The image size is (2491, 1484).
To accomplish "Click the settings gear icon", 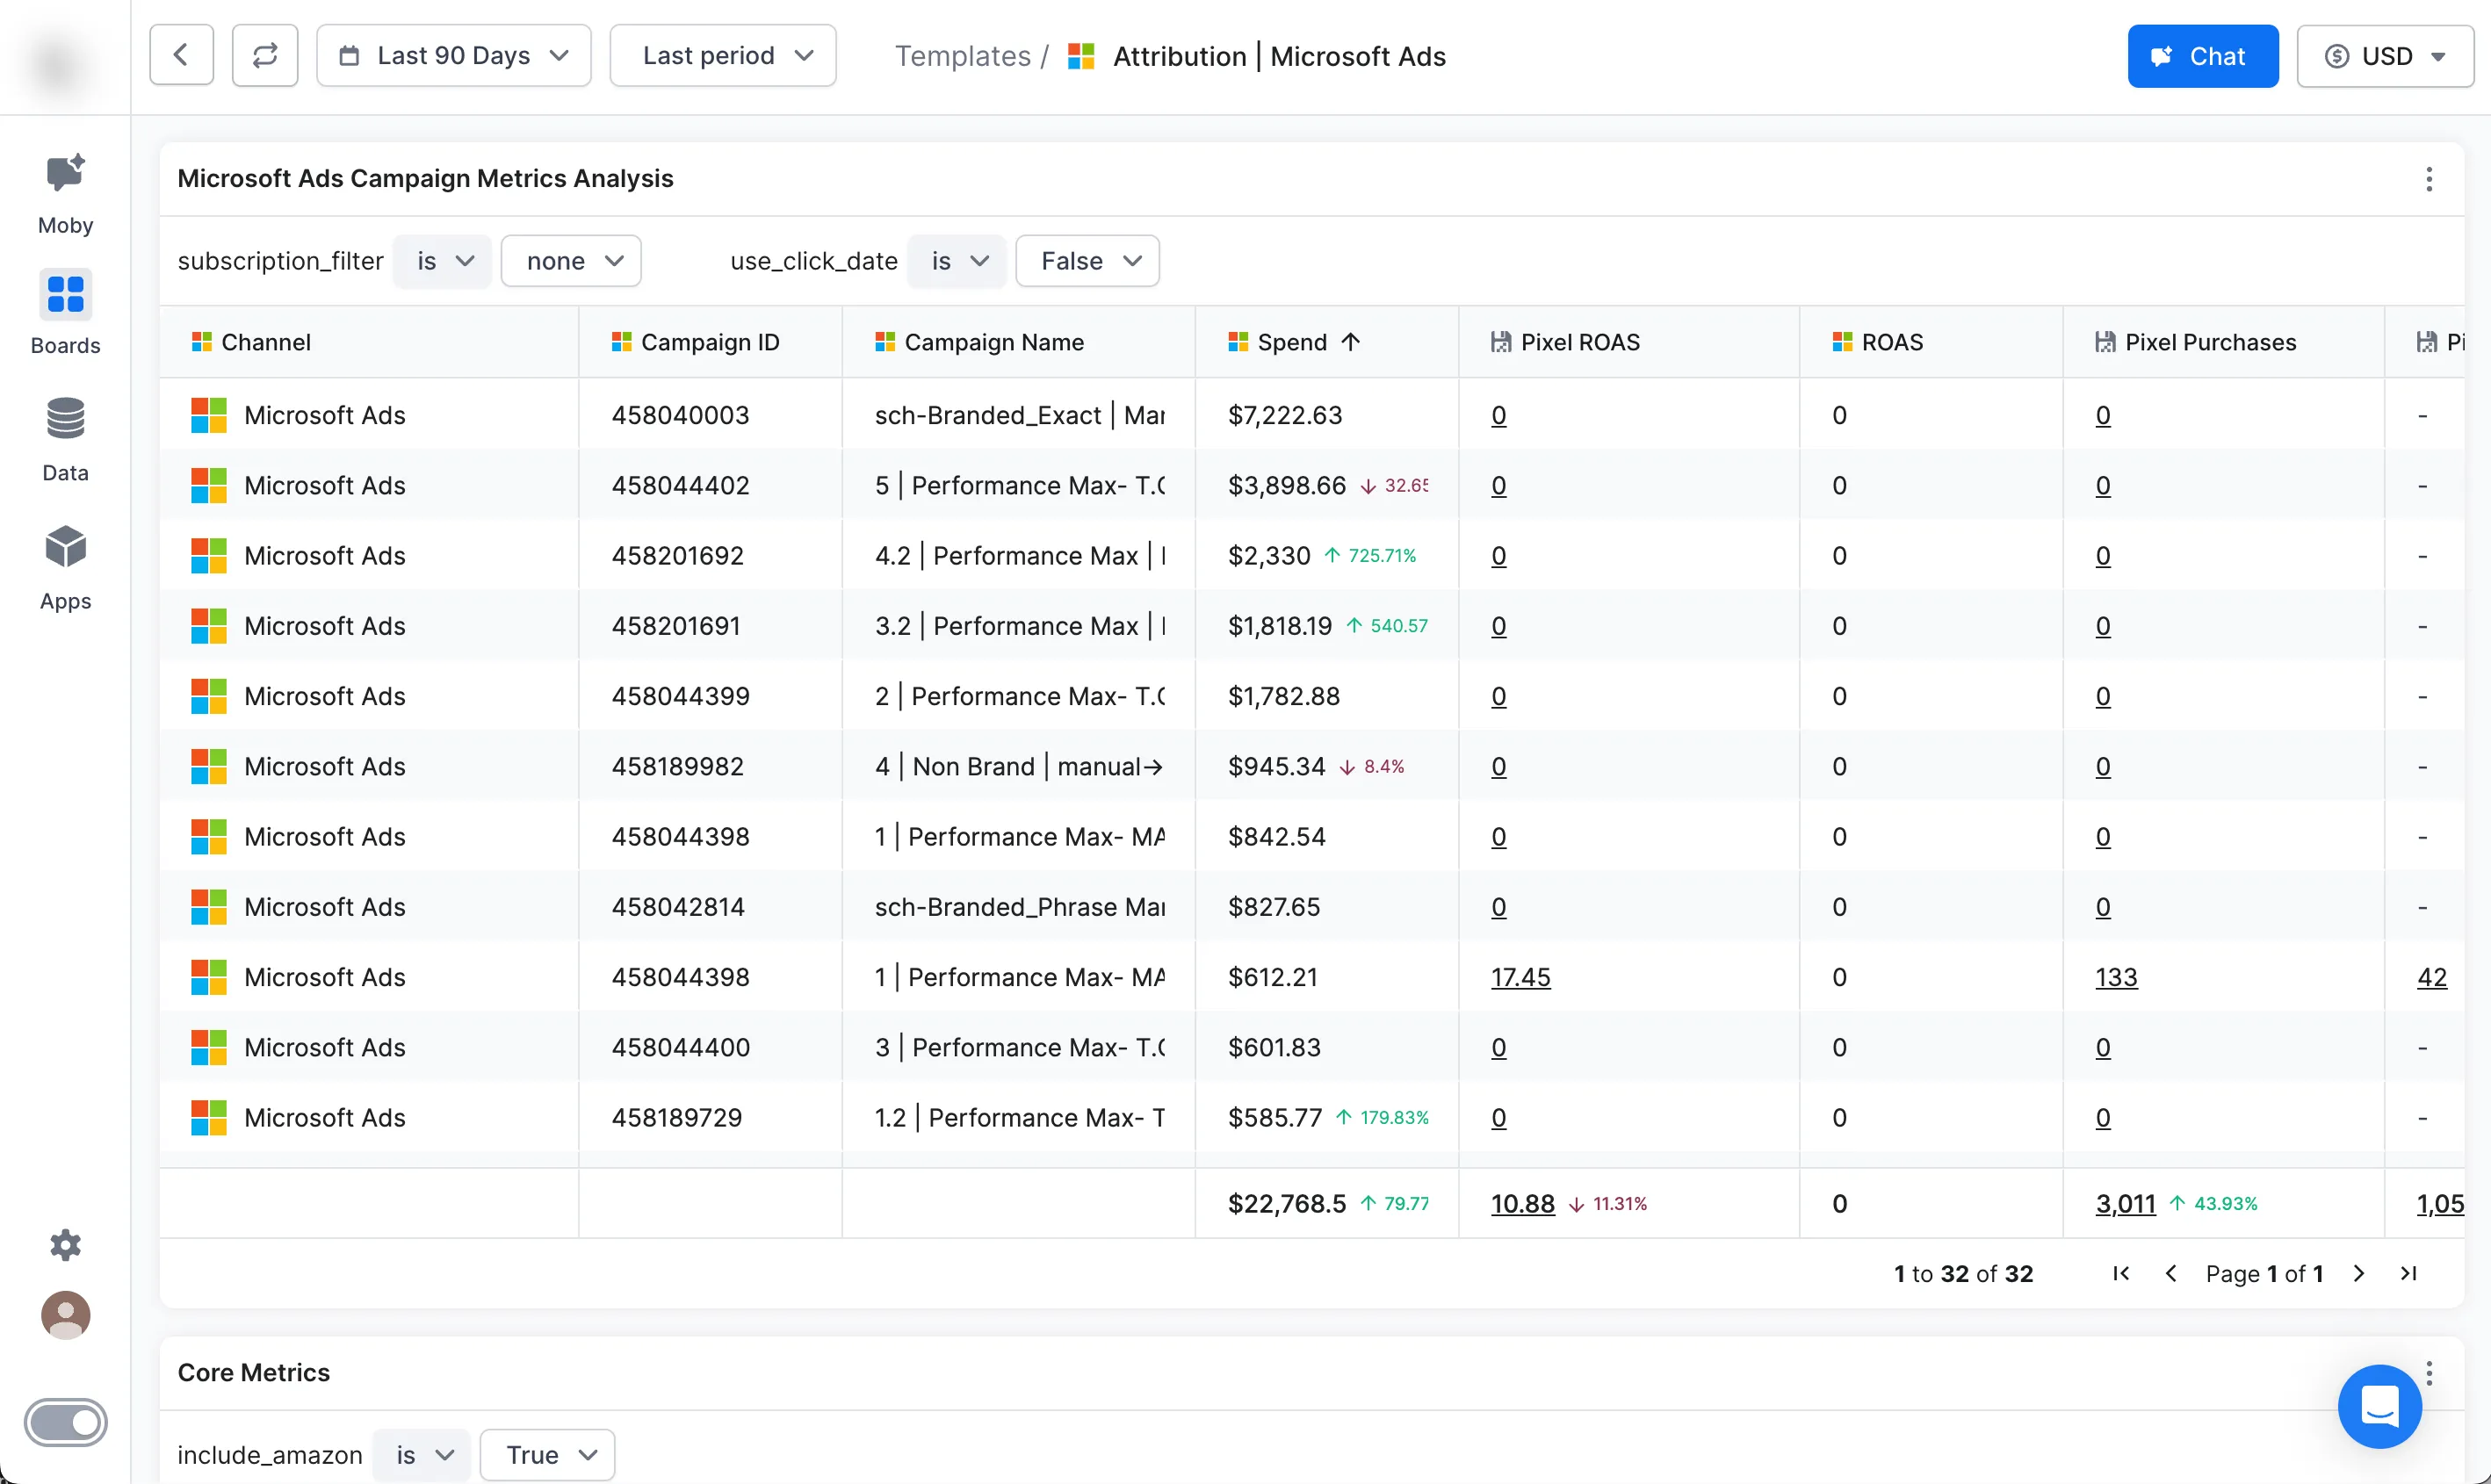I will click(x=65, y=1244).
